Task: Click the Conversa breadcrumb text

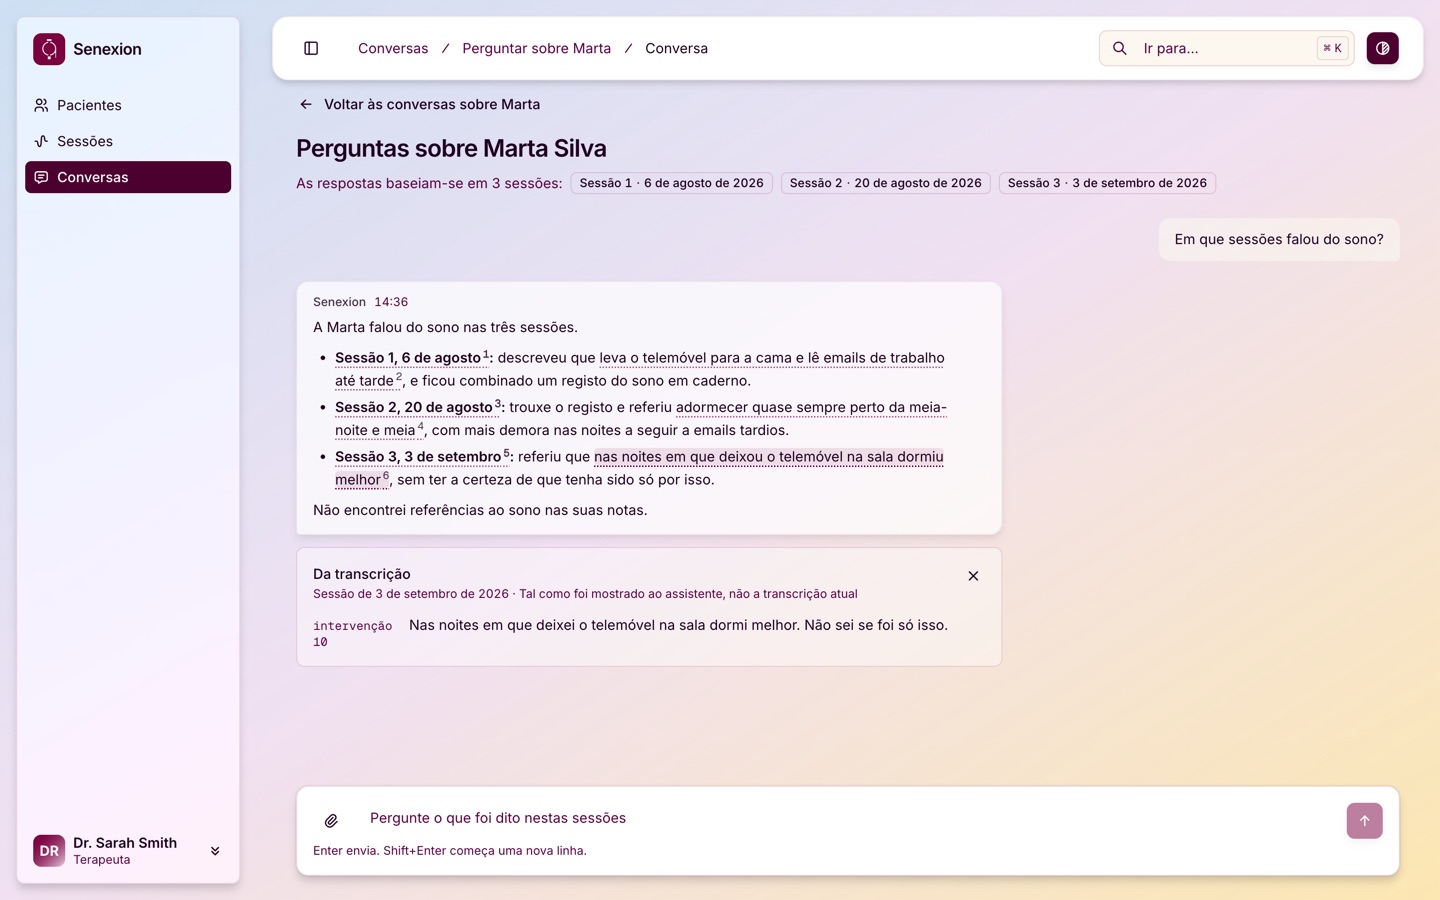Action: (x=676, y=48)
